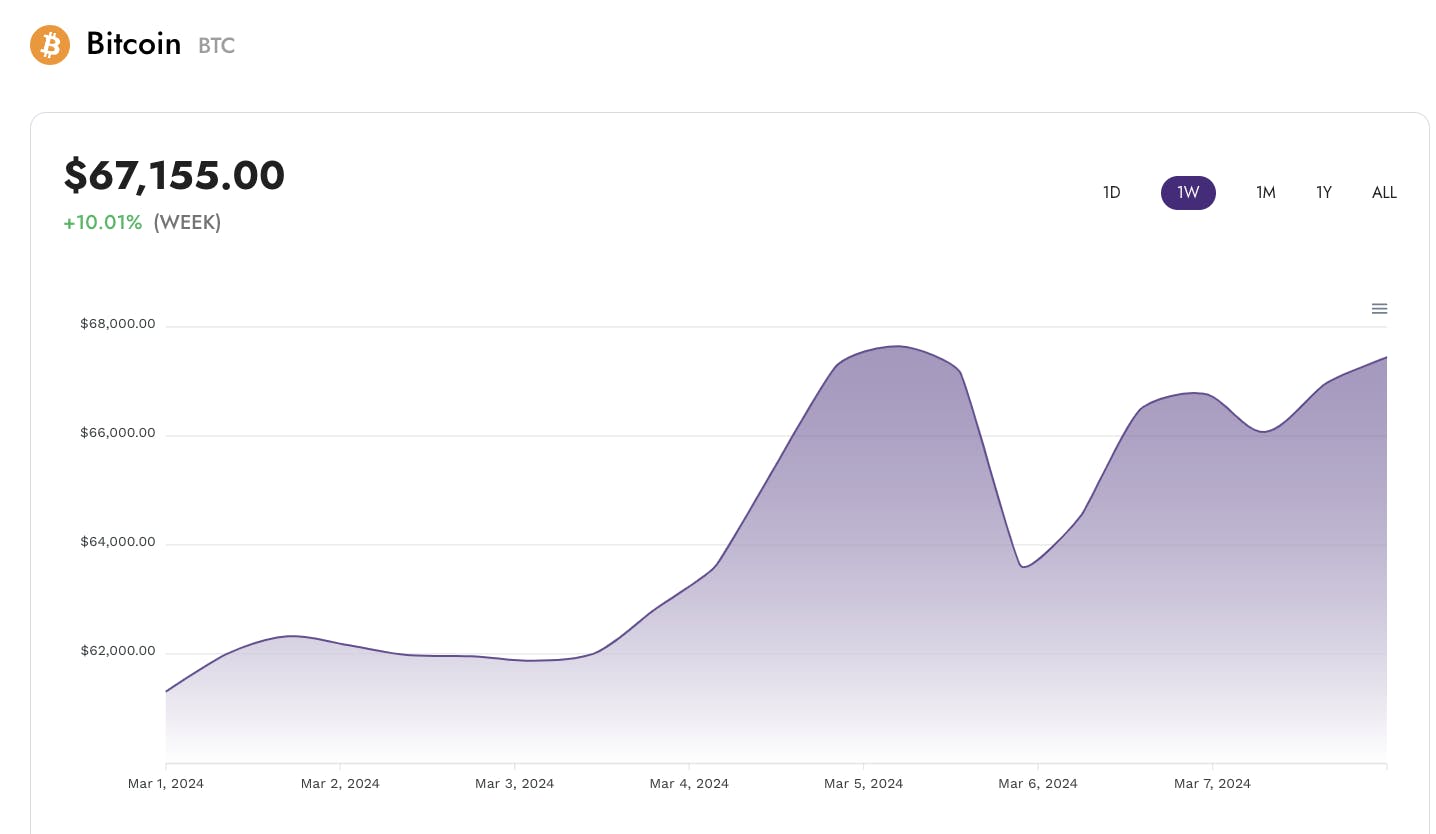Click the chart peak near Mar 5
Screen dimensions: 1436x834
(x=897, y=346)
